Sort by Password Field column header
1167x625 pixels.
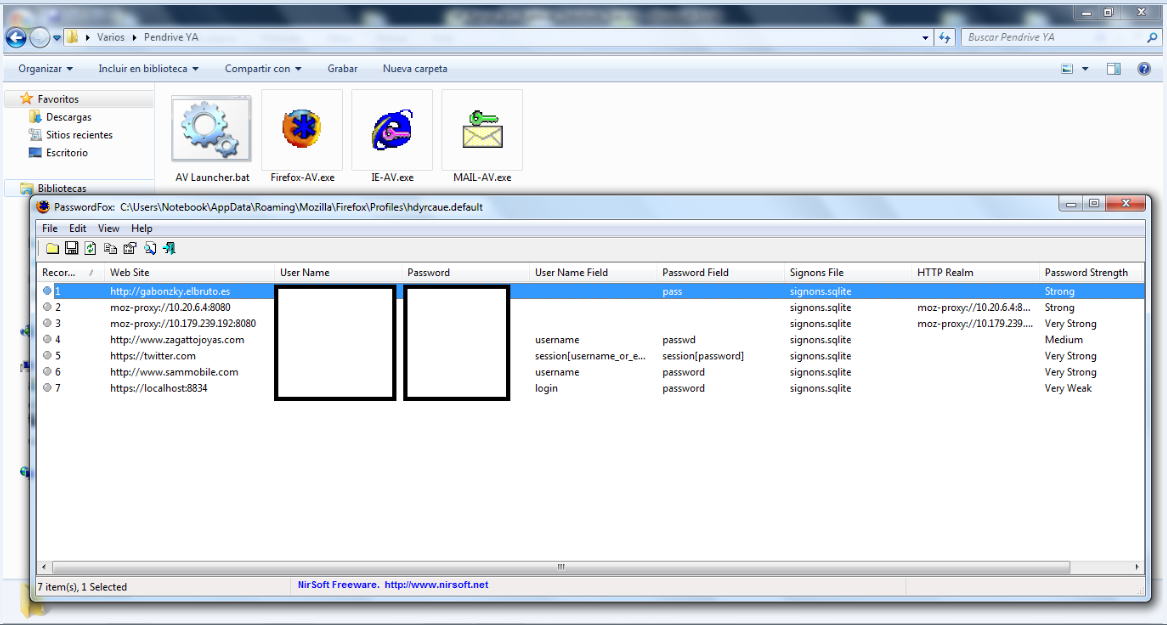click(x=720, y=272)
